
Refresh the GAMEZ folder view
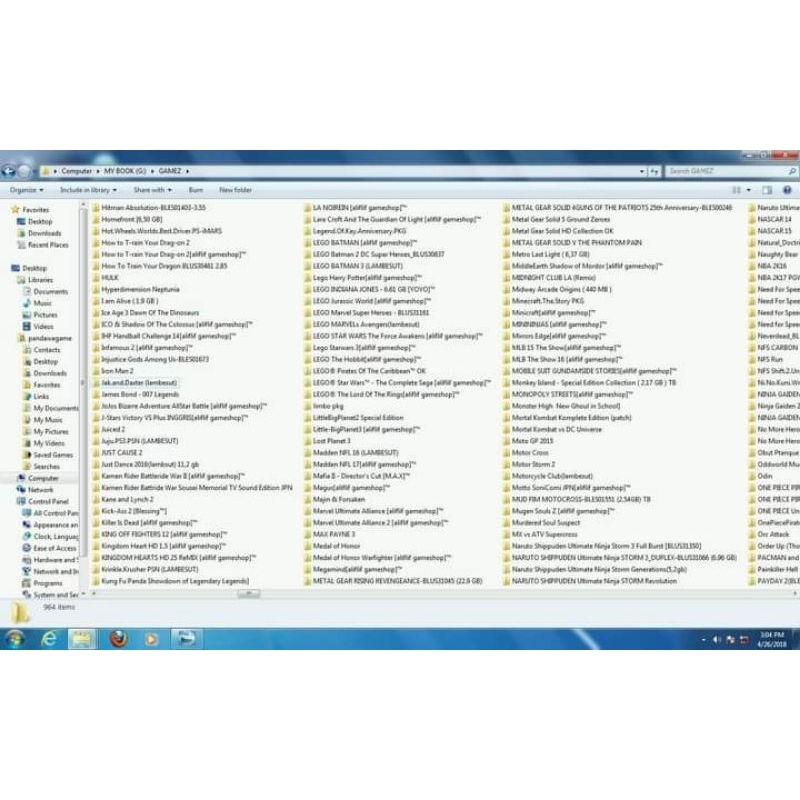pyautogui.click(x=654, y=171)
